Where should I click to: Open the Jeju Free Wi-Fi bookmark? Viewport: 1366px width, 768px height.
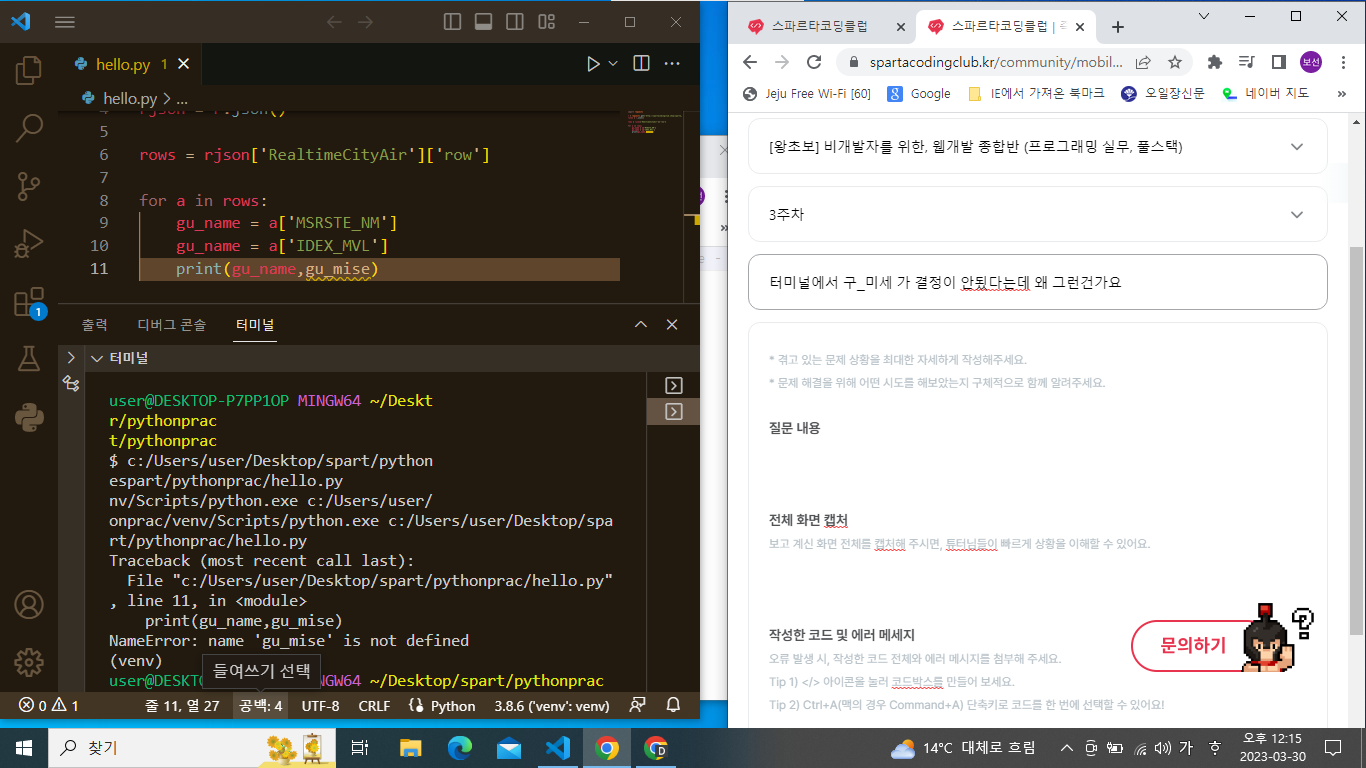pyautogui.click(x=807, y=93)
